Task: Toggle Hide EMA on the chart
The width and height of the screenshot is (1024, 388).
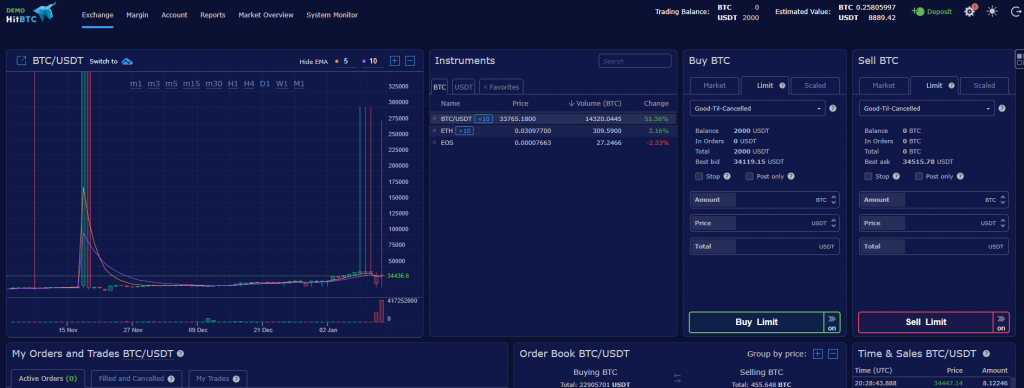Action: (x=313, y=61)
